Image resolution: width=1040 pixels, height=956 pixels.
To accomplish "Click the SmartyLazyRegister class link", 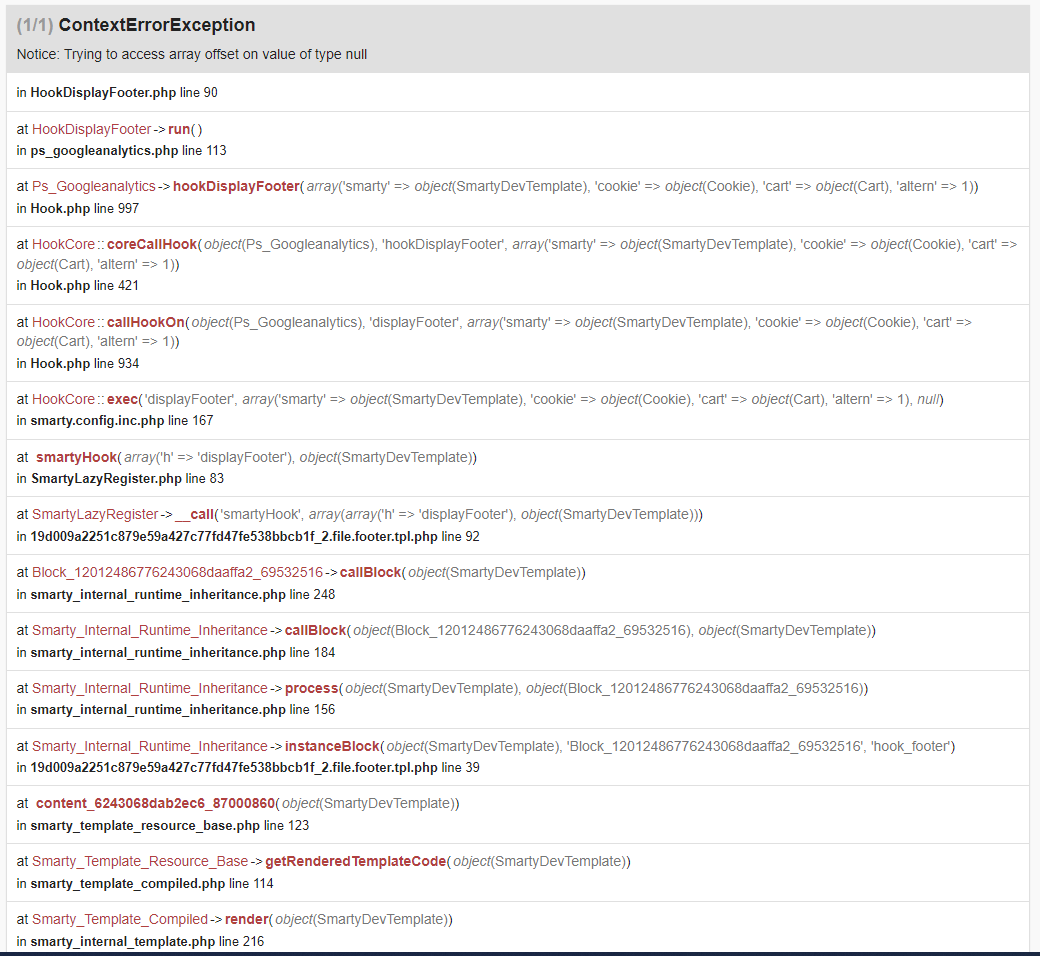I will 96,514.
